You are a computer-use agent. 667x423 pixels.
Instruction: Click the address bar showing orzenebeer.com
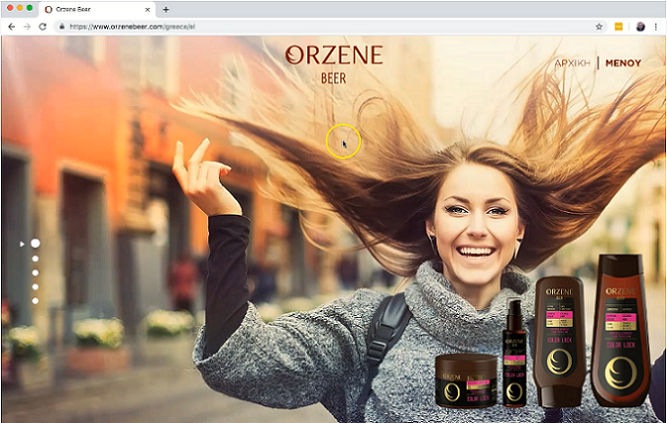[330, 27]
